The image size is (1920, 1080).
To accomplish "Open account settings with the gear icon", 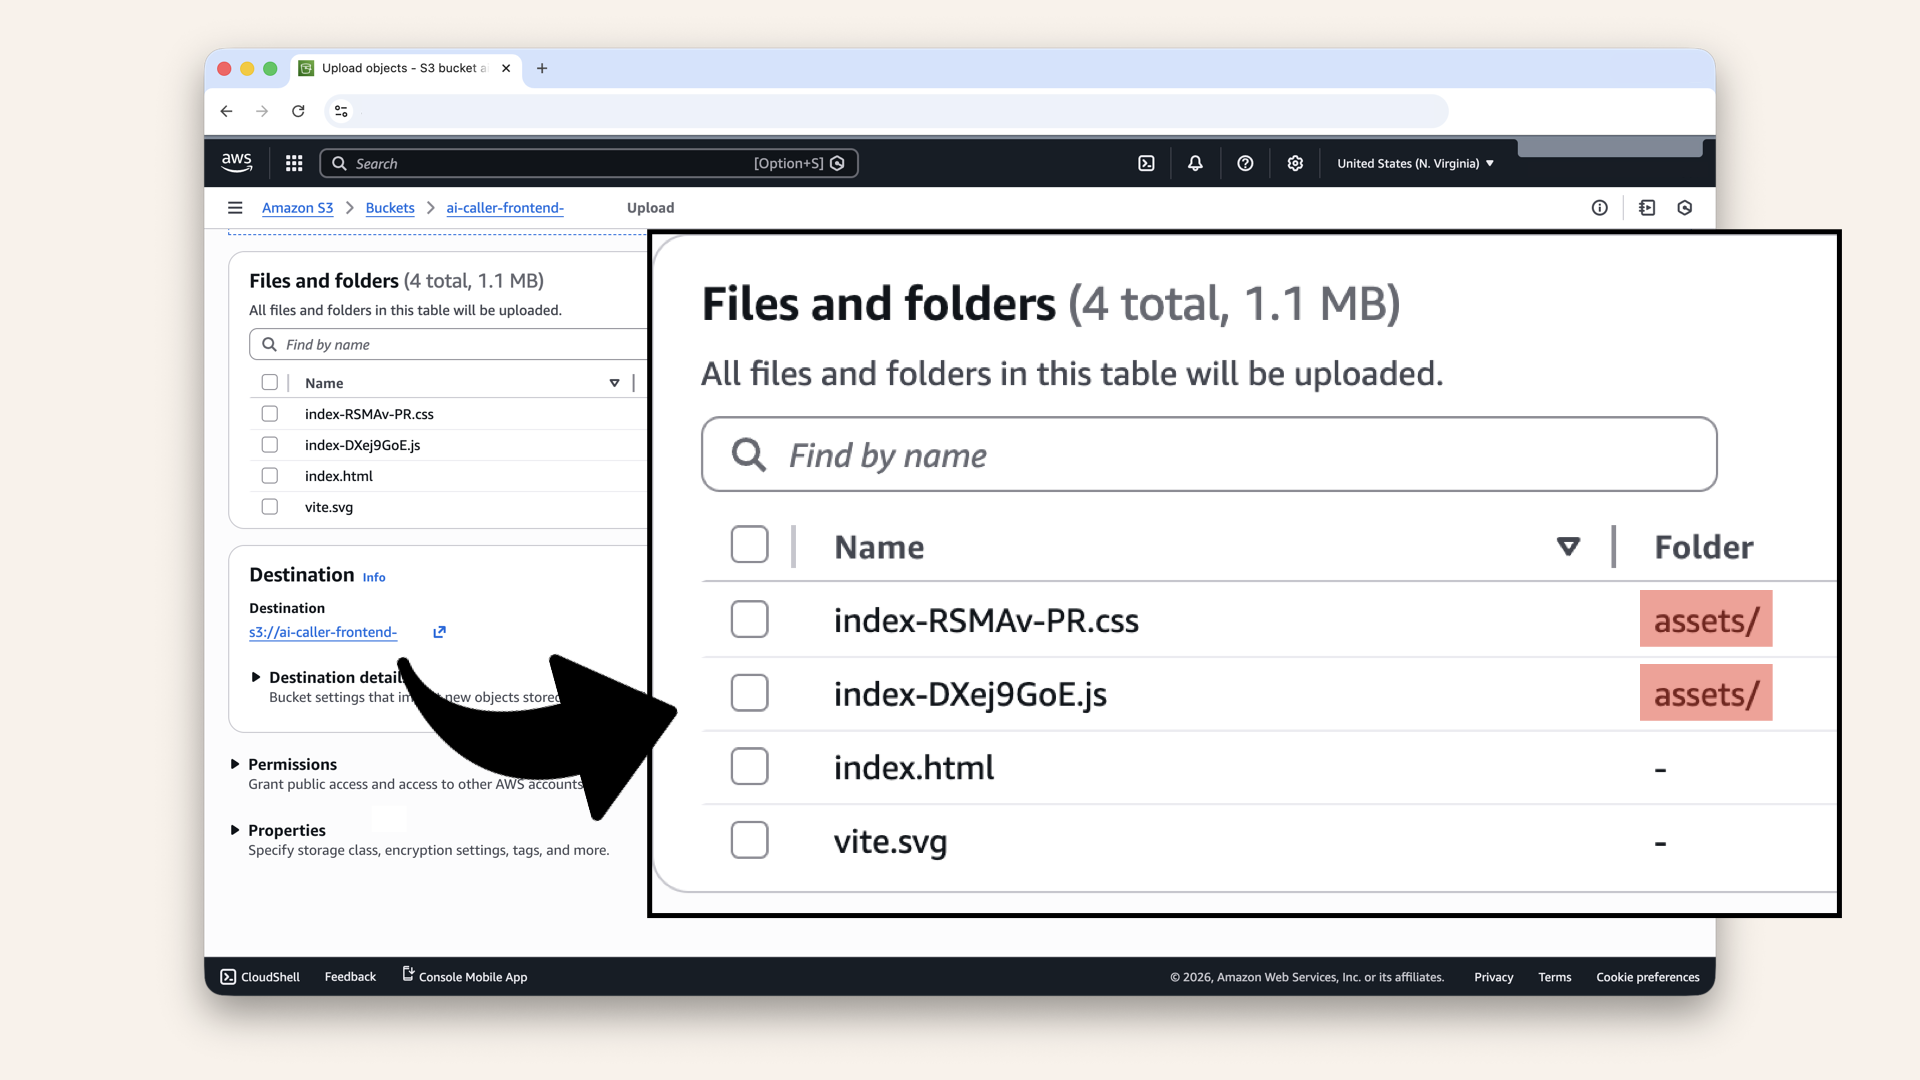I will tap(1295, 163).
